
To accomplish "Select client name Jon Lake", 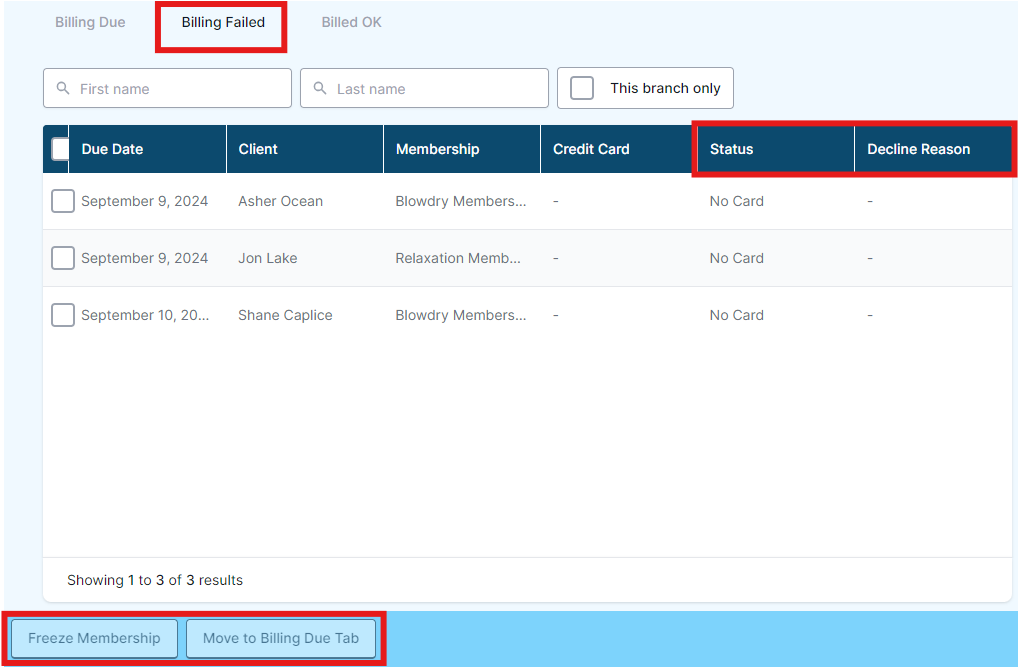I will [x=267, y=258].
